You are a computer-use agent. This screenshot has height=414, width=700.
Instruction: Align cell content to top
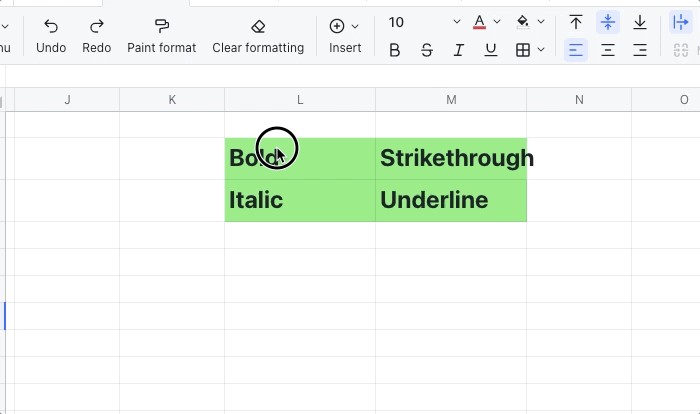[576, 22]
